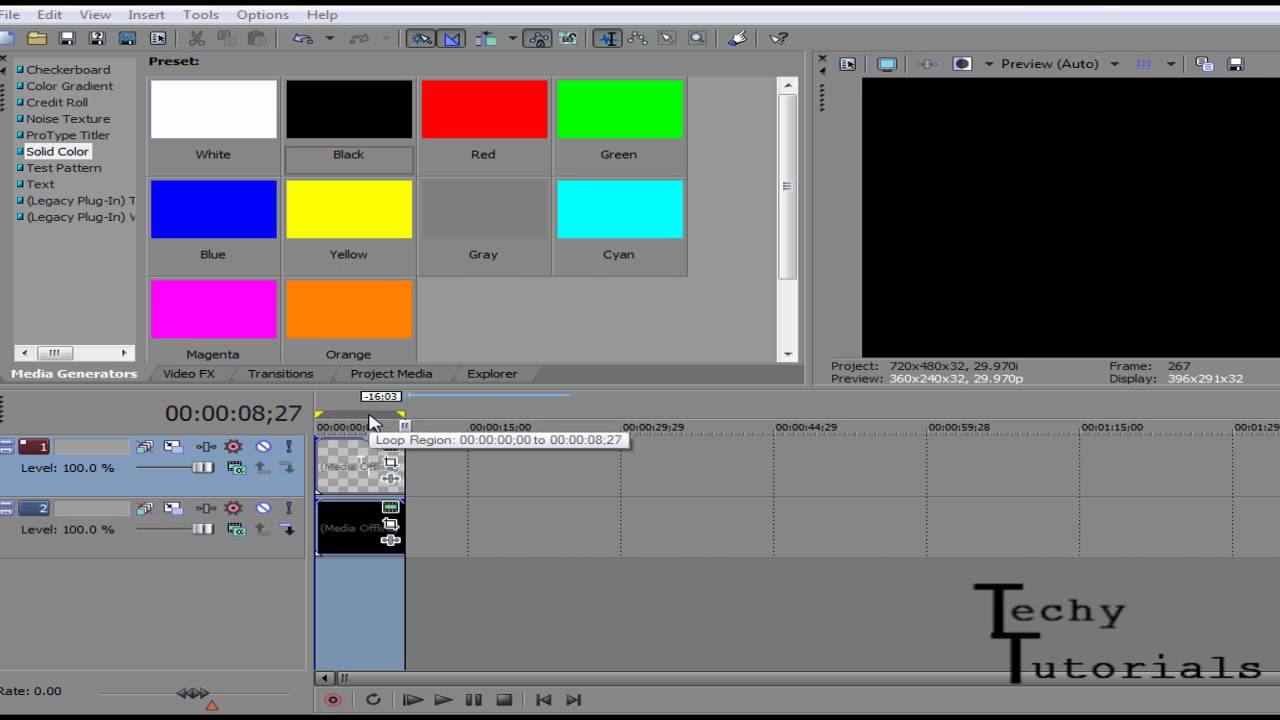Screen dimensions: 1280x720
Task: Toggle Loop Playback in transport bar
Action: click(373, 700)
